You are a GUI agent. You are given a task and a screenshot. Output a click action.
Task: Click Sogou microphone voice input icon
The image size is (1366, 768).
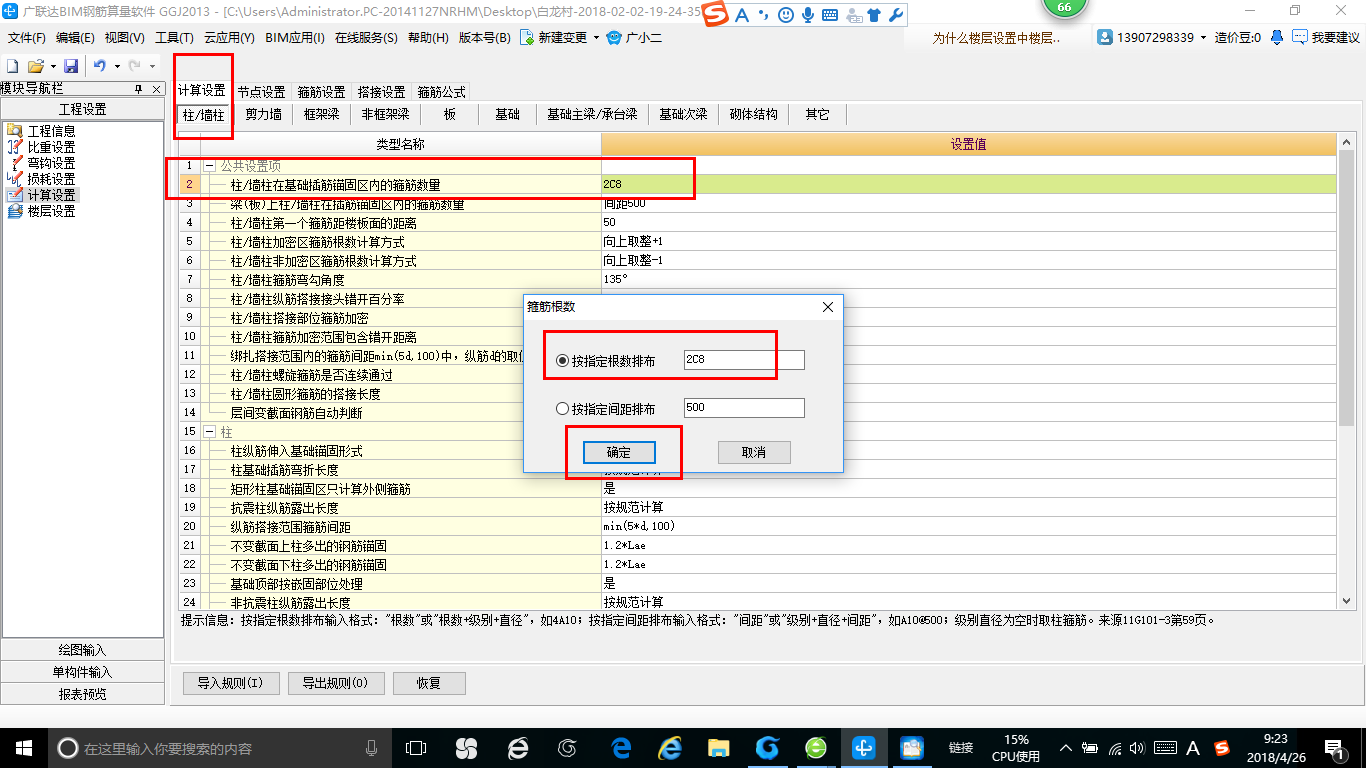pyautogui.click(x=807, y=15)
